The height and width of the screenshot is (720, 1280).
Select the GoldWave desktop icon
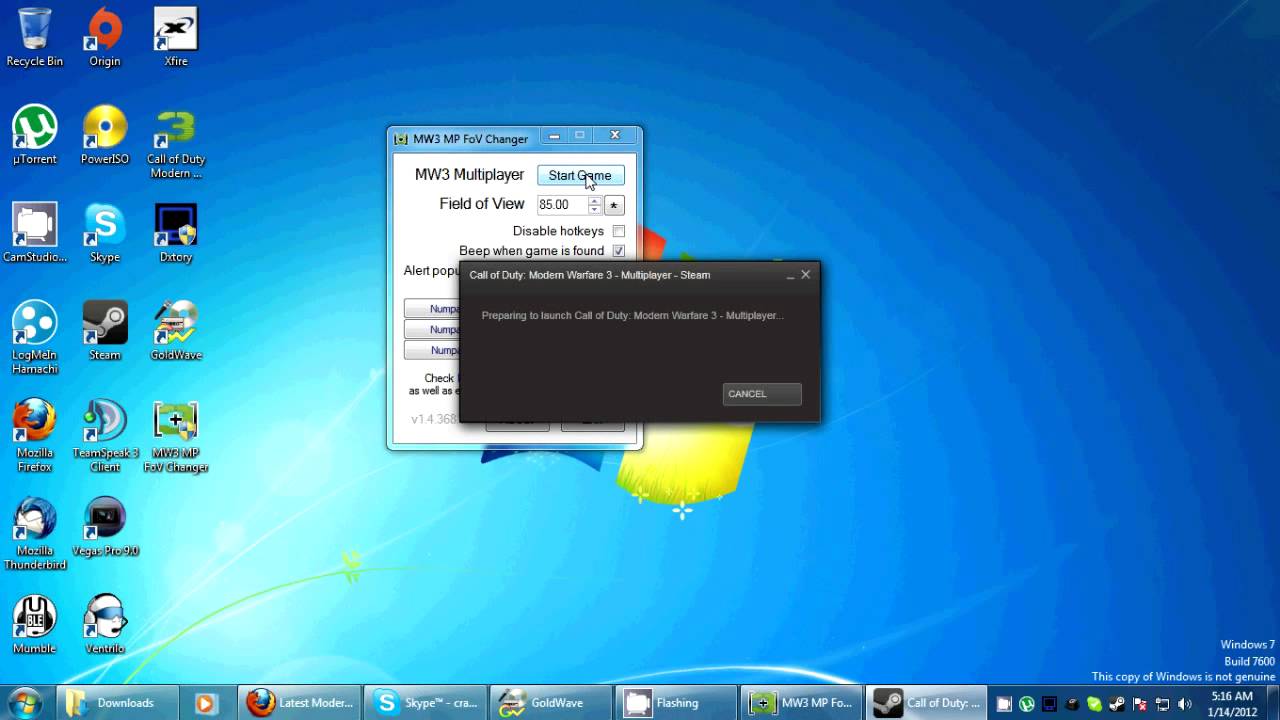[175, 331]
